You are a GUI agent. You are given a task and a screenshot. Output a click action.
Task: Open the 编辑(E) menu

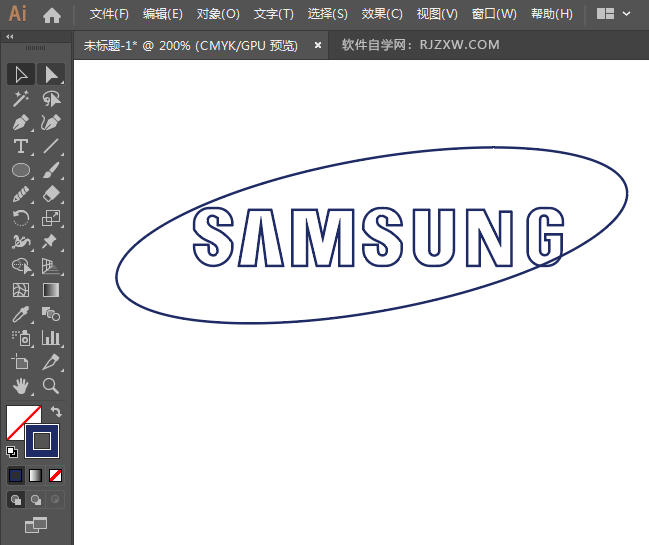[163, 14]
